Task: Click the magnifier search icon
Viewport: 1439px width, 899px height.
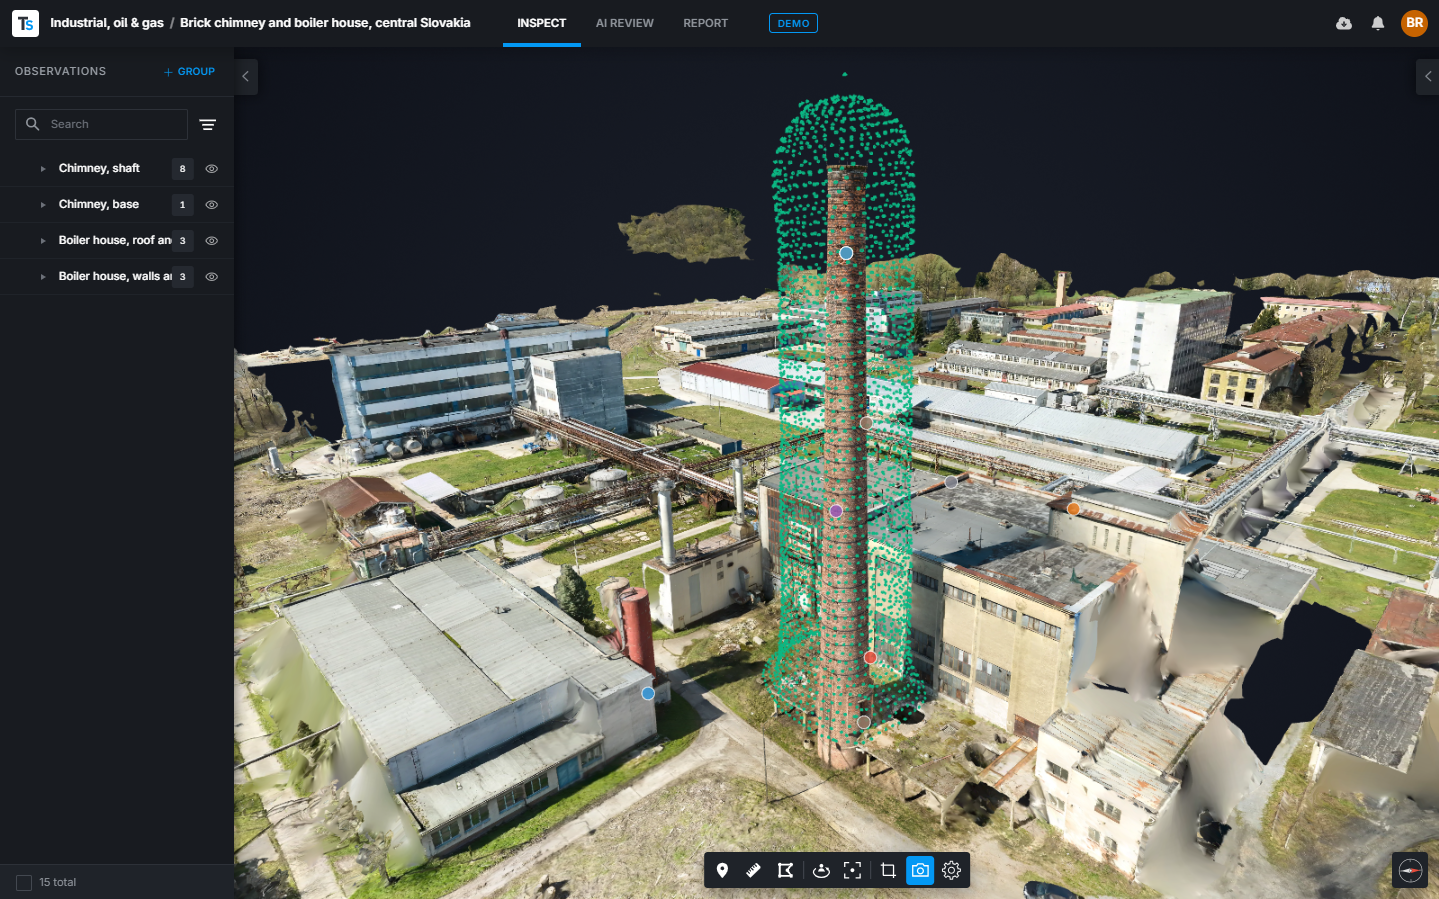Action: pyautogui.click(x=33, y=124)
